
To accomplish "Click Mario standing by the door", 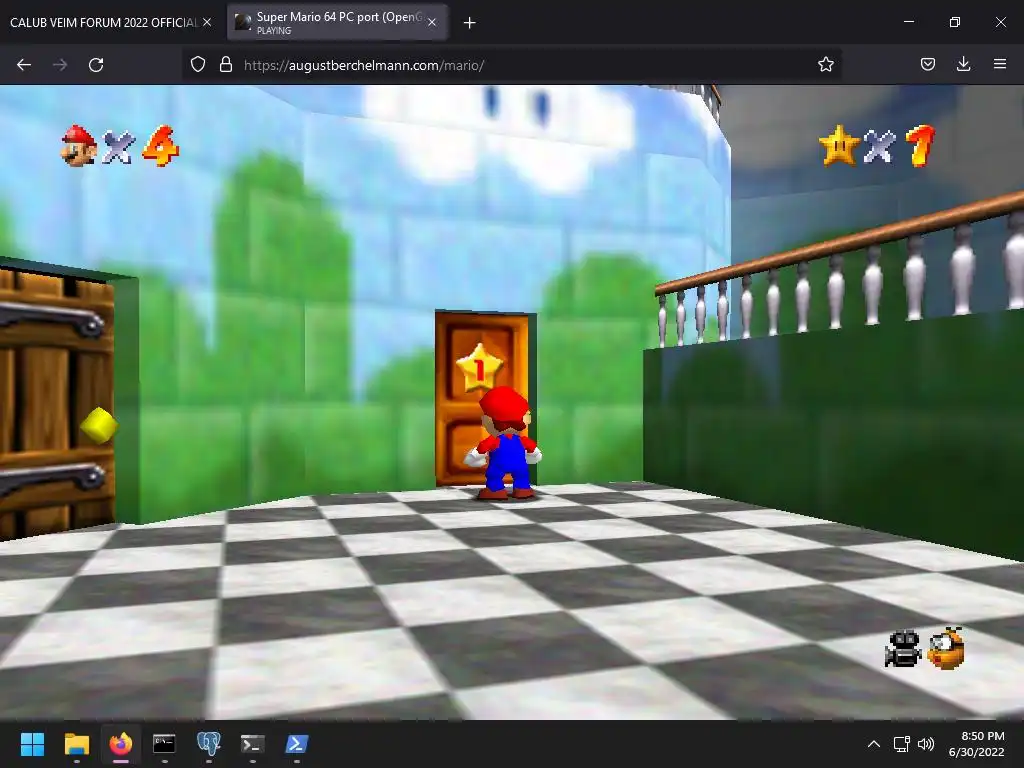I will (x=504, y=443).
